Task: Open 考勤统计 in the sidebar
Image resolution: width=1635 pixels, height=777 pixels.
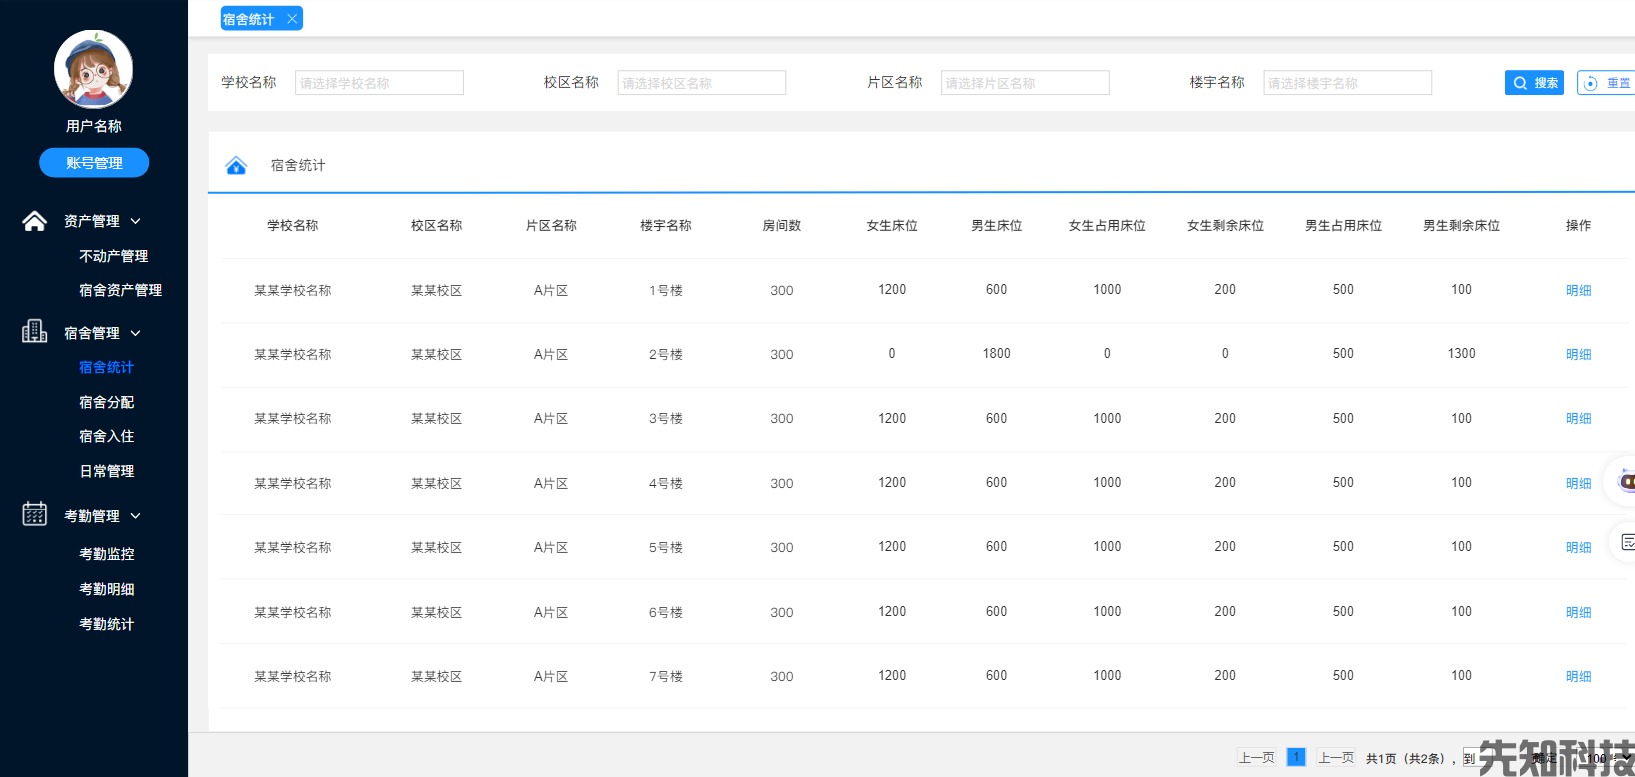Action: pyautogui.click(x=107, y=624)
